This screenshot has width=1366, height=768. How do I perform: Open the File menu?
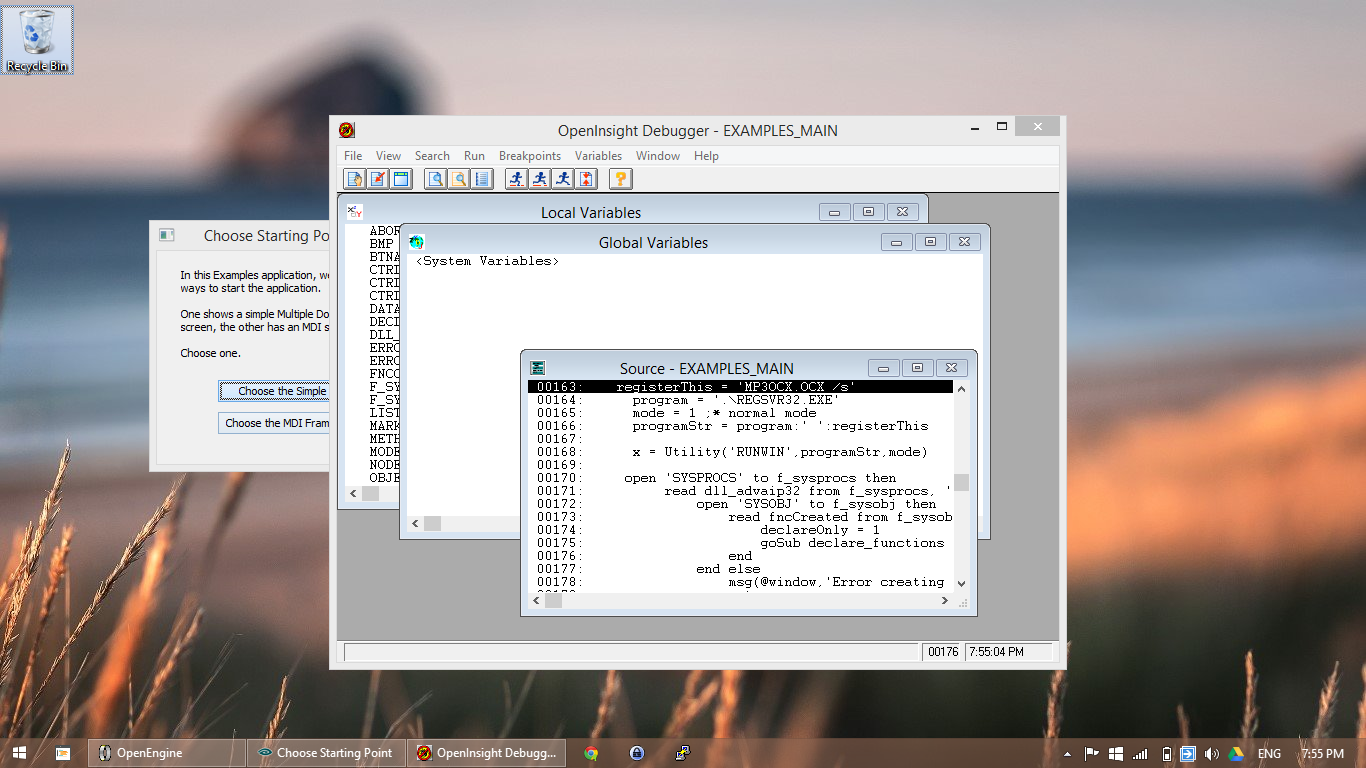point(353,156)
